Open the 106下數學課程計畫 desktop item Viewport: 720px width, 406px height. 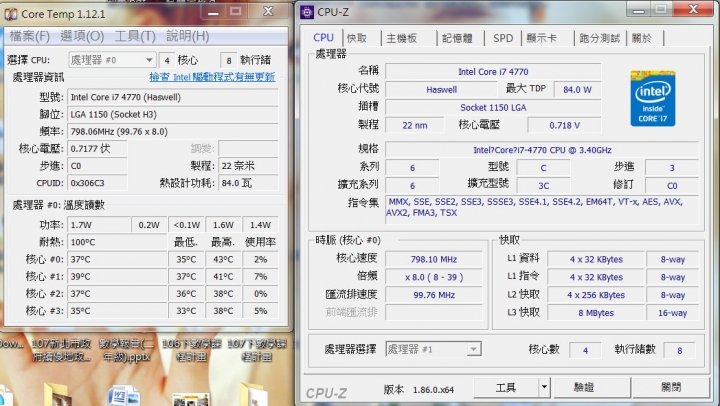point(191,350)
